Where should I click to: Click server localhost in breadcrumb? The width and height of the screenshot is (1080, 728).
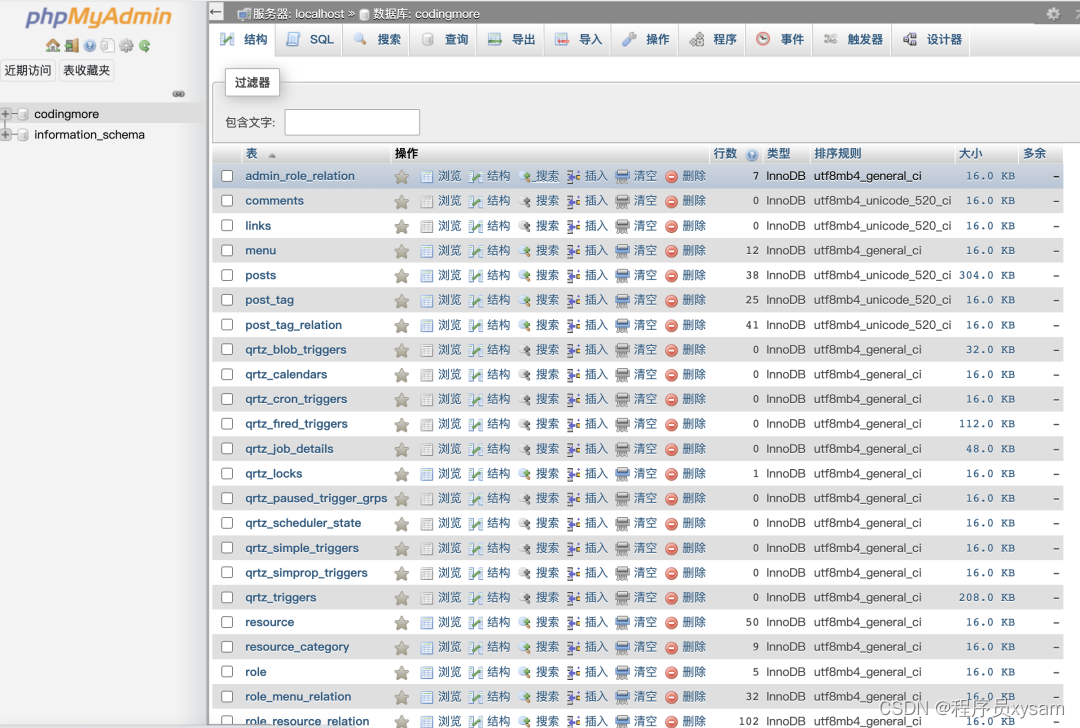[x=298, y=14]
